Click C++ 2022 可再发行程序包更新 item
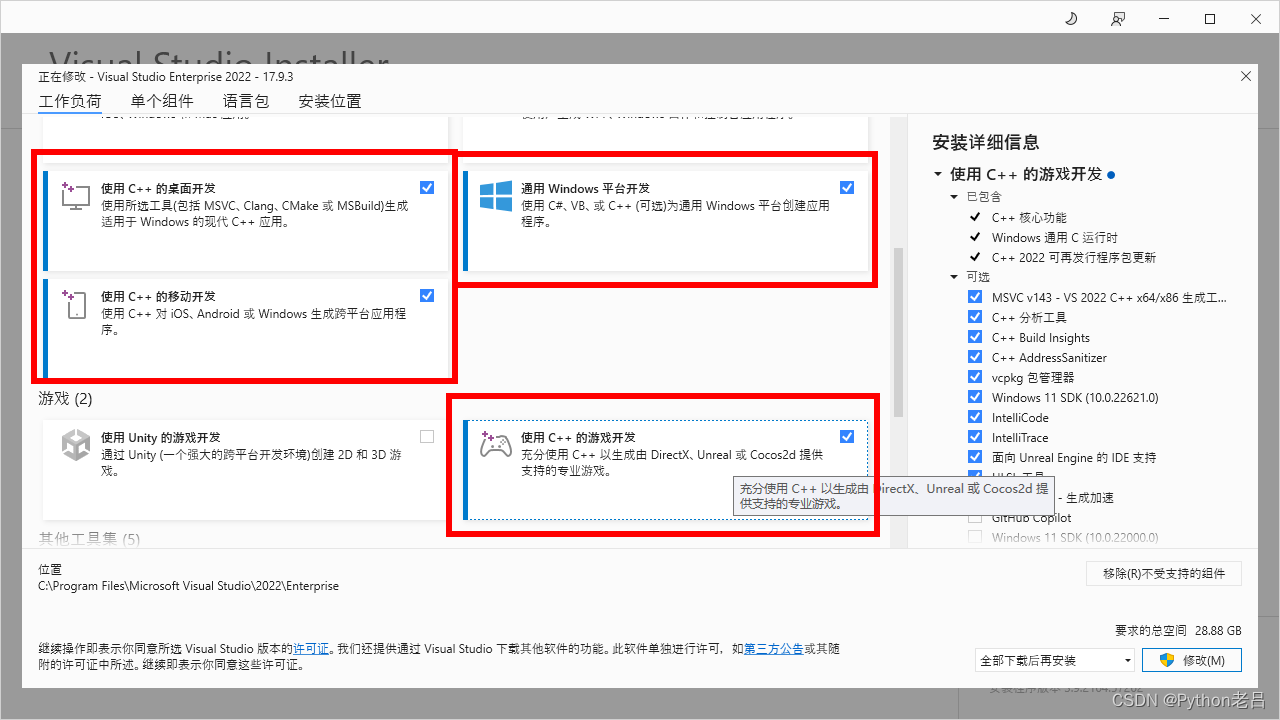Image resolution: width=1280 pixels, height=720 pixels. click(1074, 257)
